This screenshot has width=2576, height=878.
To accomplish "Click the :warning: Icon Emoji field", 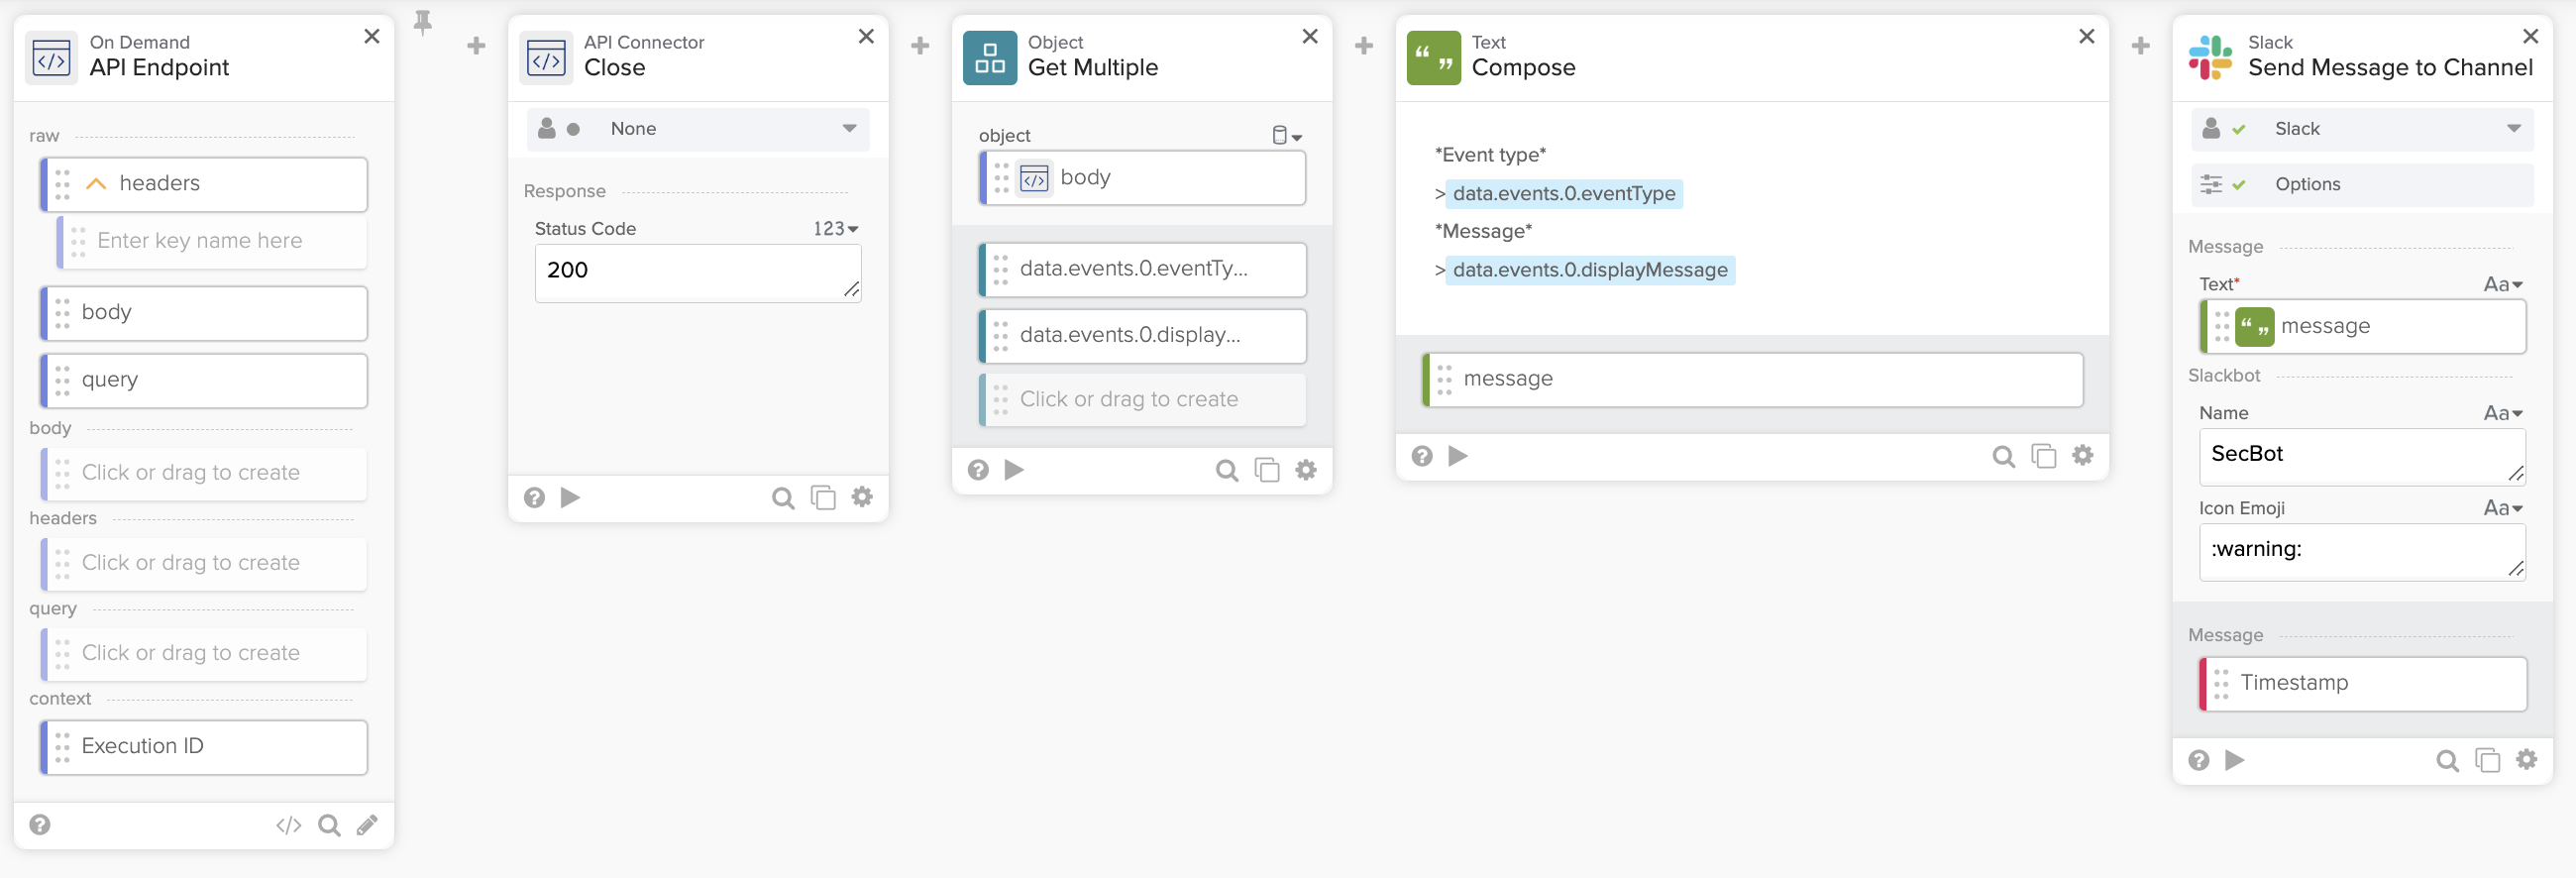I will [x=2362, y=549].
